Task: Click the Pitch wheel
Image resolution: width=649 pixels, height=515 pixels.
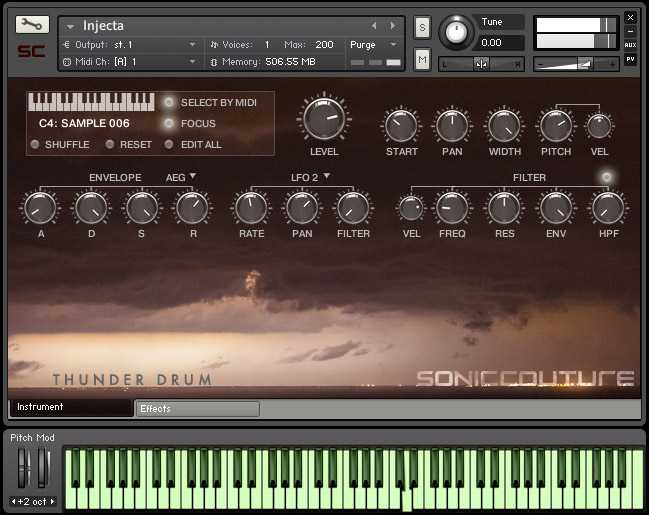Action: point(24,468)
